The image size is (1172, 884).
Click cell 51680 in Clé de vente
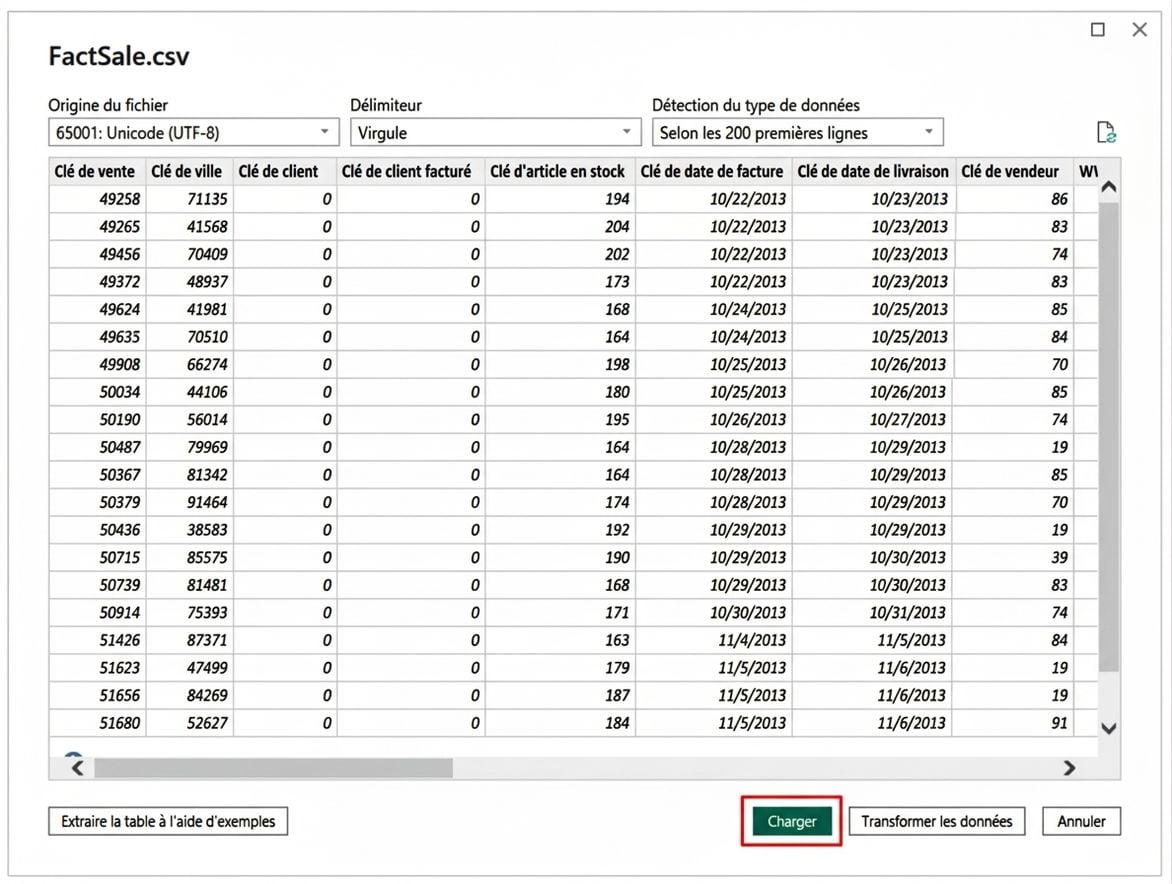pos(97,724)
